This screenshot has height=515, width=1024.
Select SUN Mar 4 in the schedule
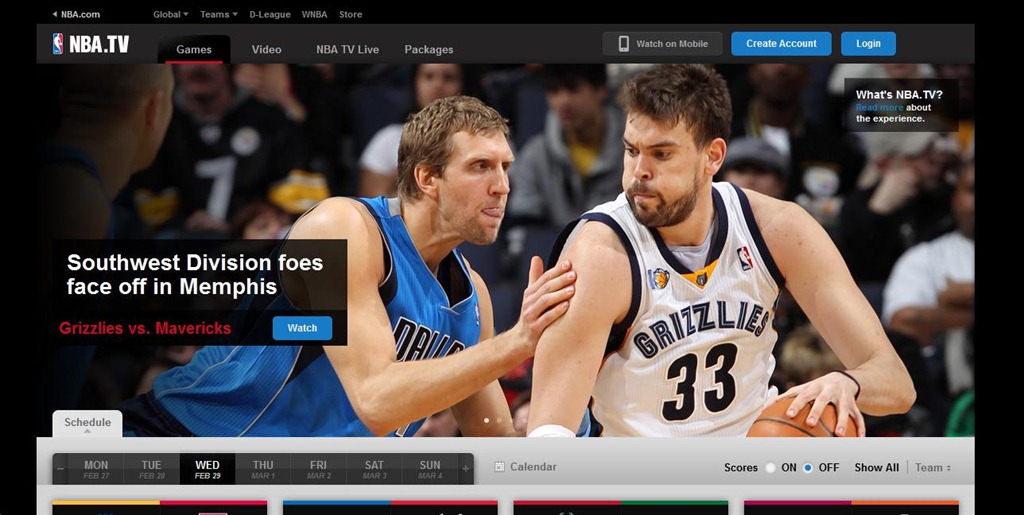coord(430,469)
